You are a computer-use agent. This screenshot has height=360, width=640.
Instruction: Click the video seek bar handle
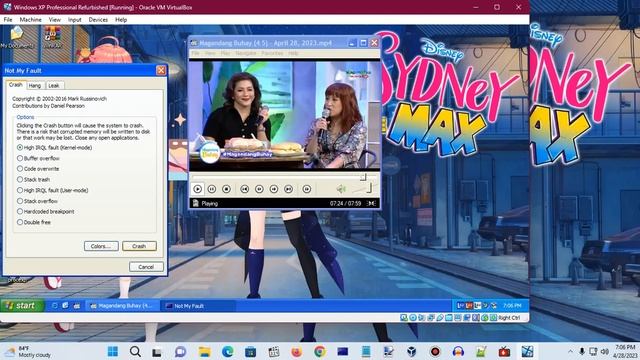tap(363, 177)
